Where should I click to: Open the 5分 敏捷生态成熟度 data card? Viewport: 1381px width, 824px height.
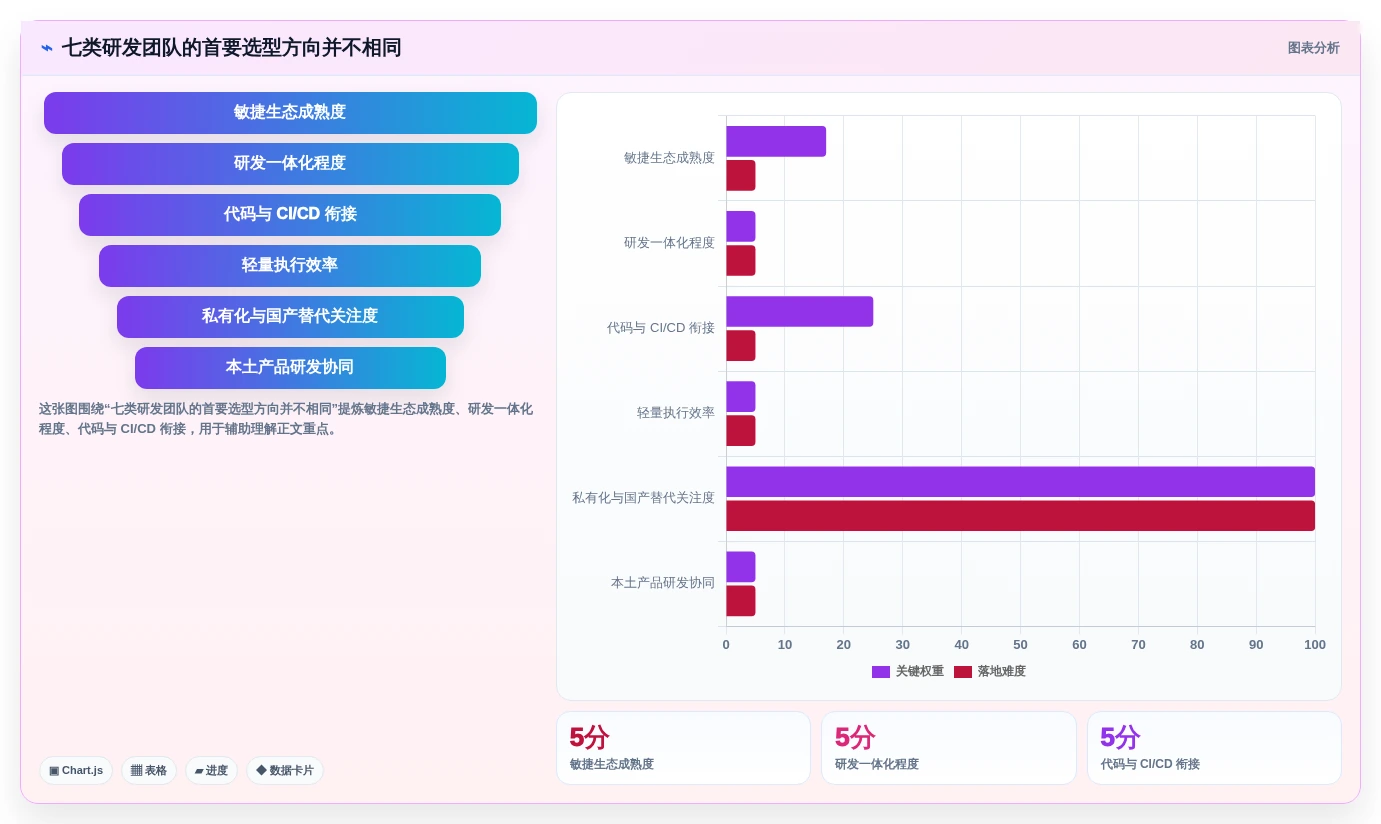coord(683,748)
